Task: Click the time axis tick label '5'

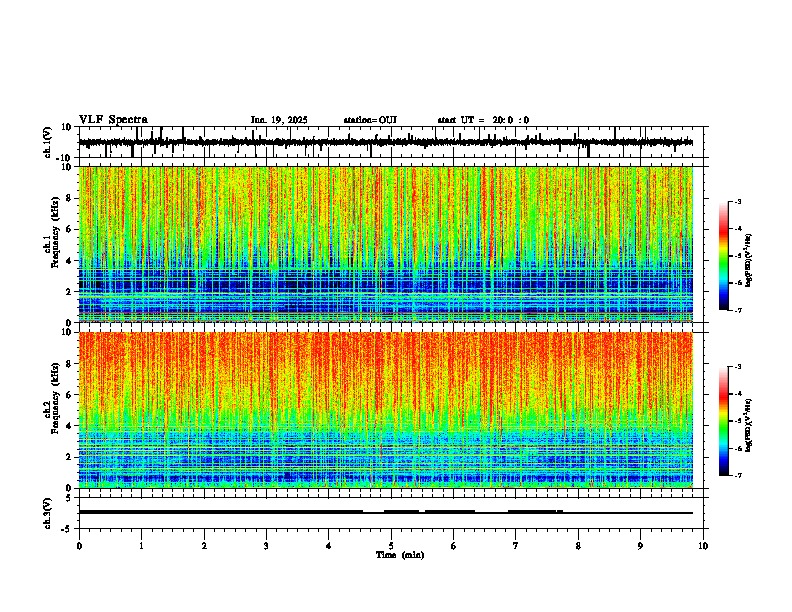Action: tap(391, 546)
